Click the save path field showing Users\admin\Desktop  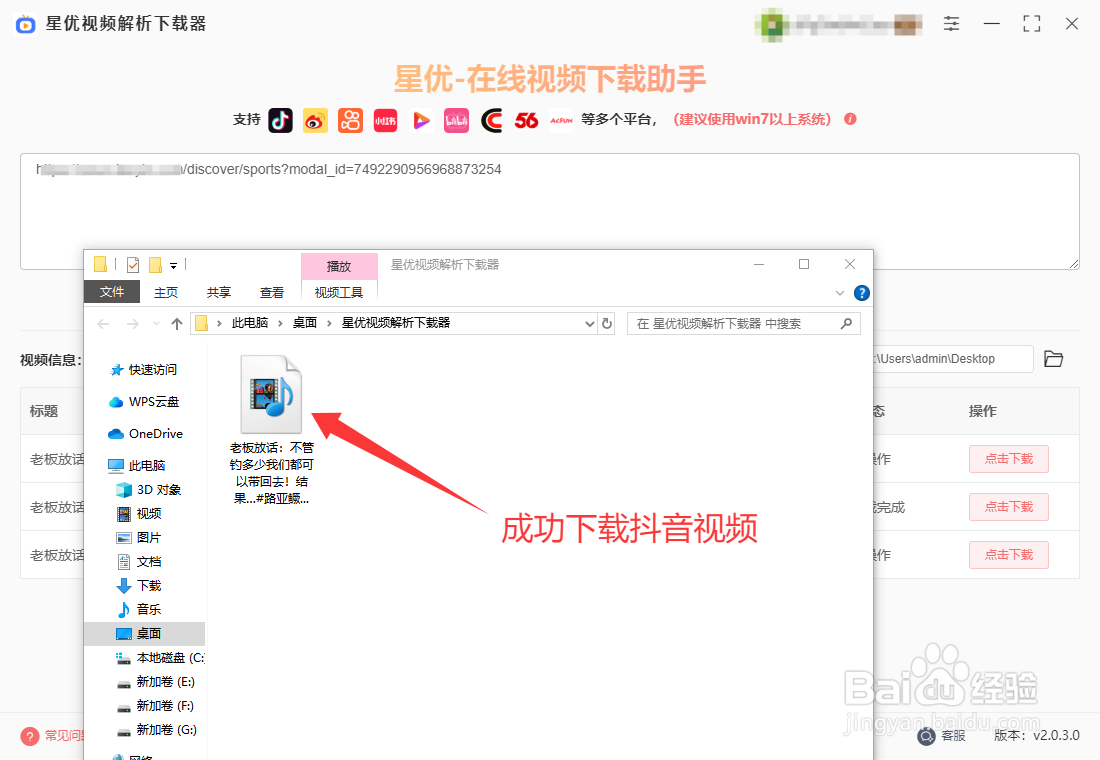click(953, 359)
